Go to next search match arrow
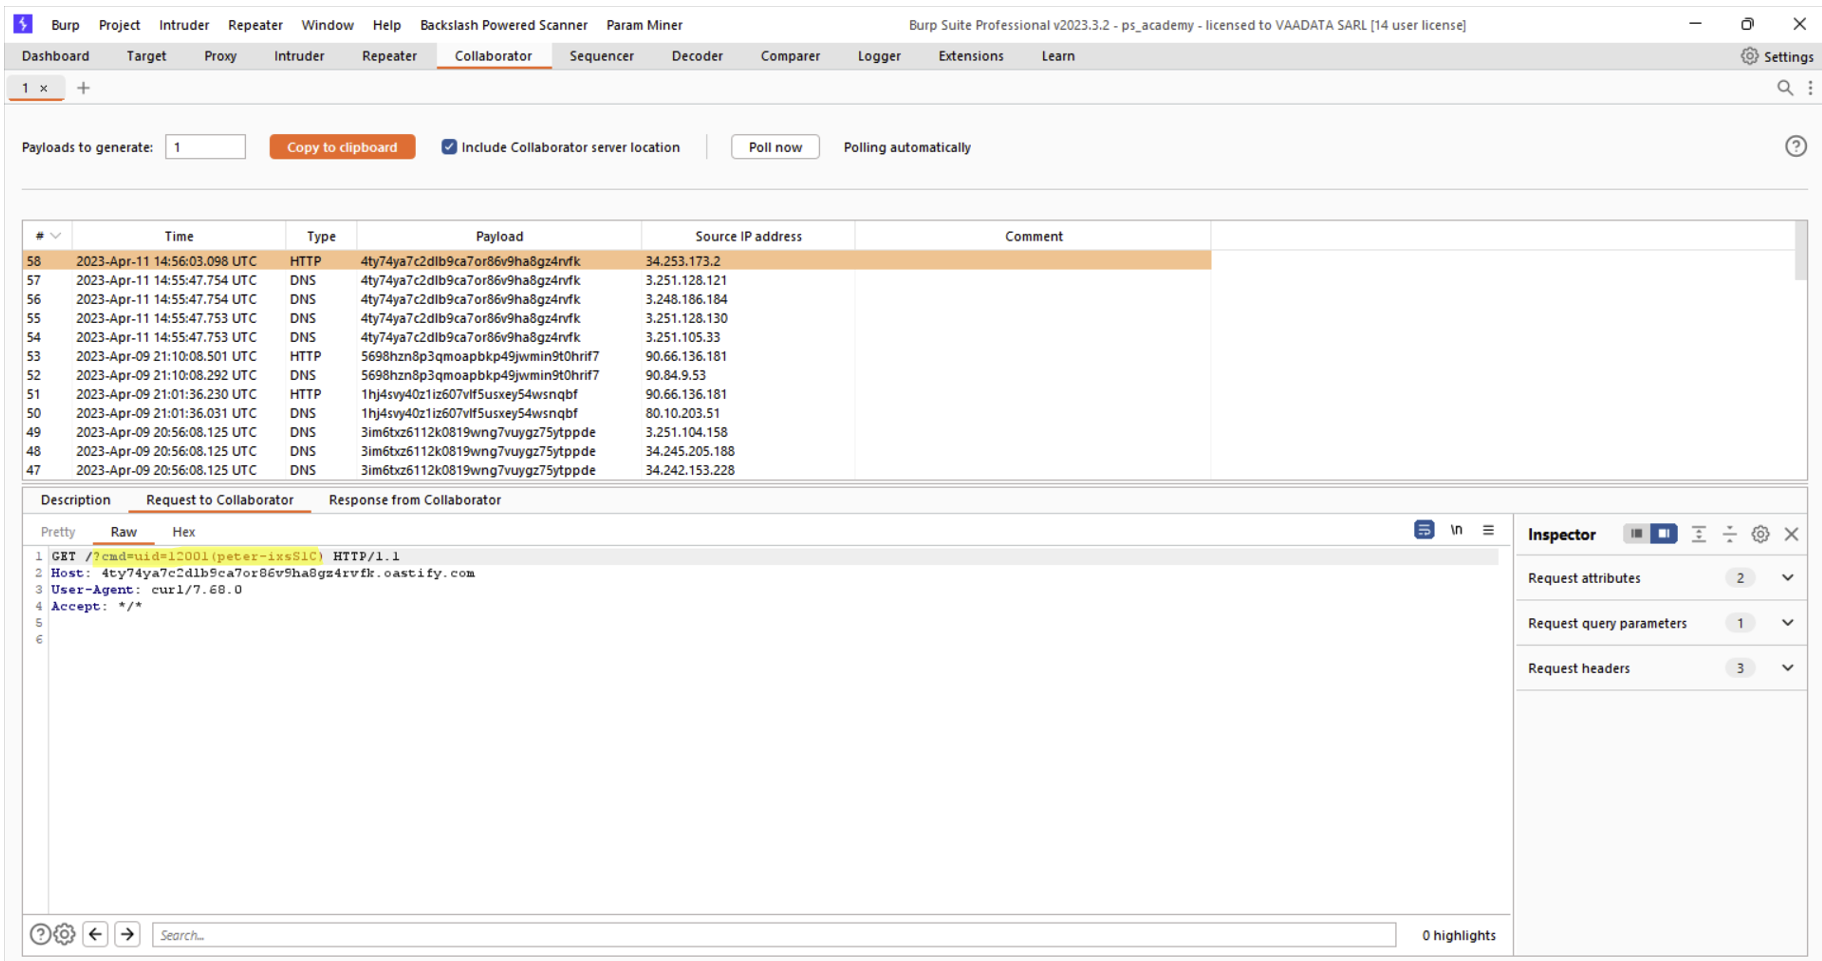 (x=127, y=934)
